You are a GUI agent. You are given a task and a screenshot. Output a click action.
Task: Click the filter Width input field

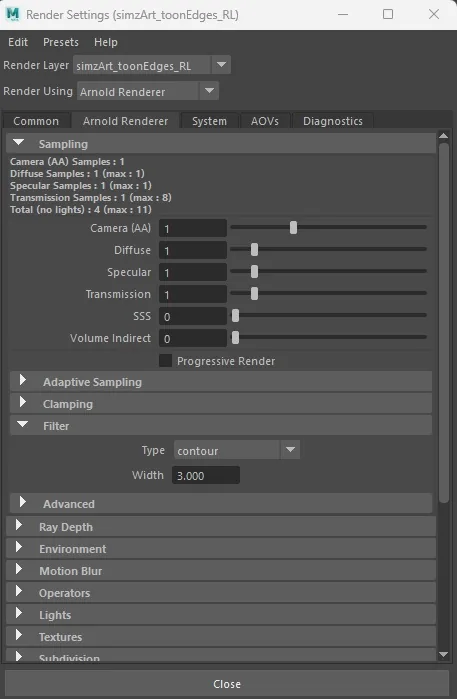point(206,475)
